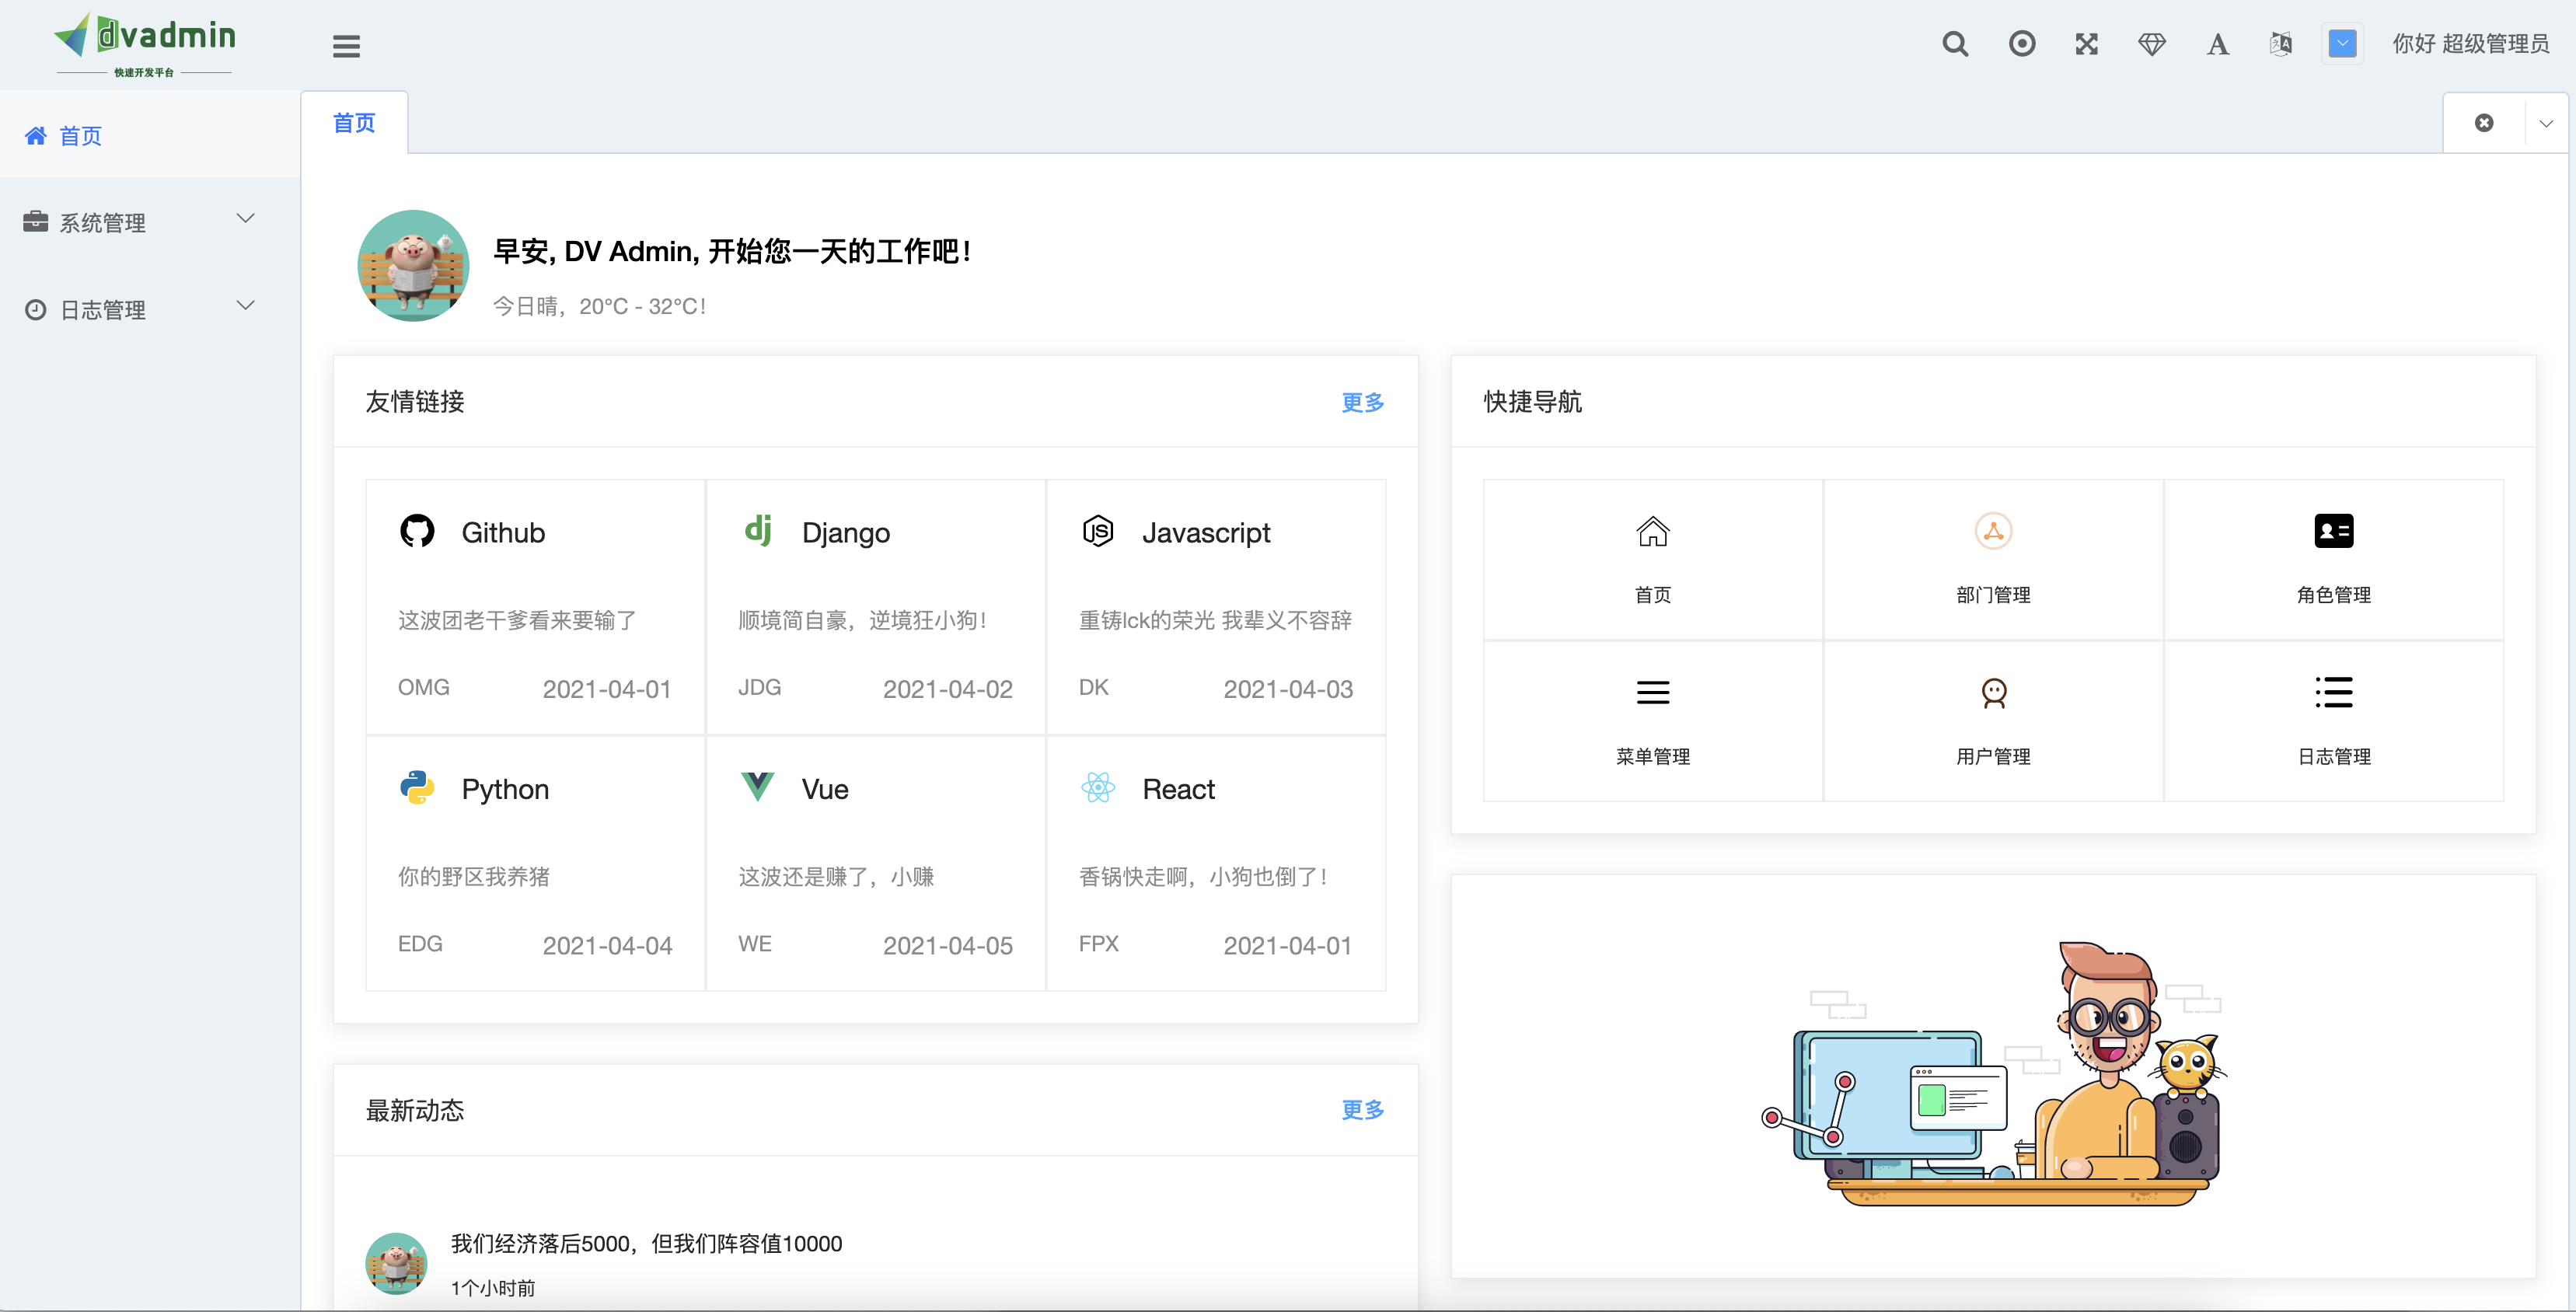Screen dimensions: 2576x1312
Task: Select 首页 in the left sidebar
Action: [80, 136]
